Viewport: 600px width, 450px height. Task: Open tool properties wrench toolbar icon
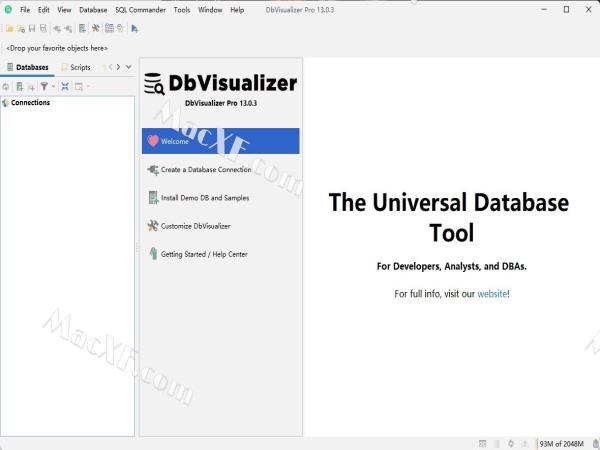coord(95,28)
